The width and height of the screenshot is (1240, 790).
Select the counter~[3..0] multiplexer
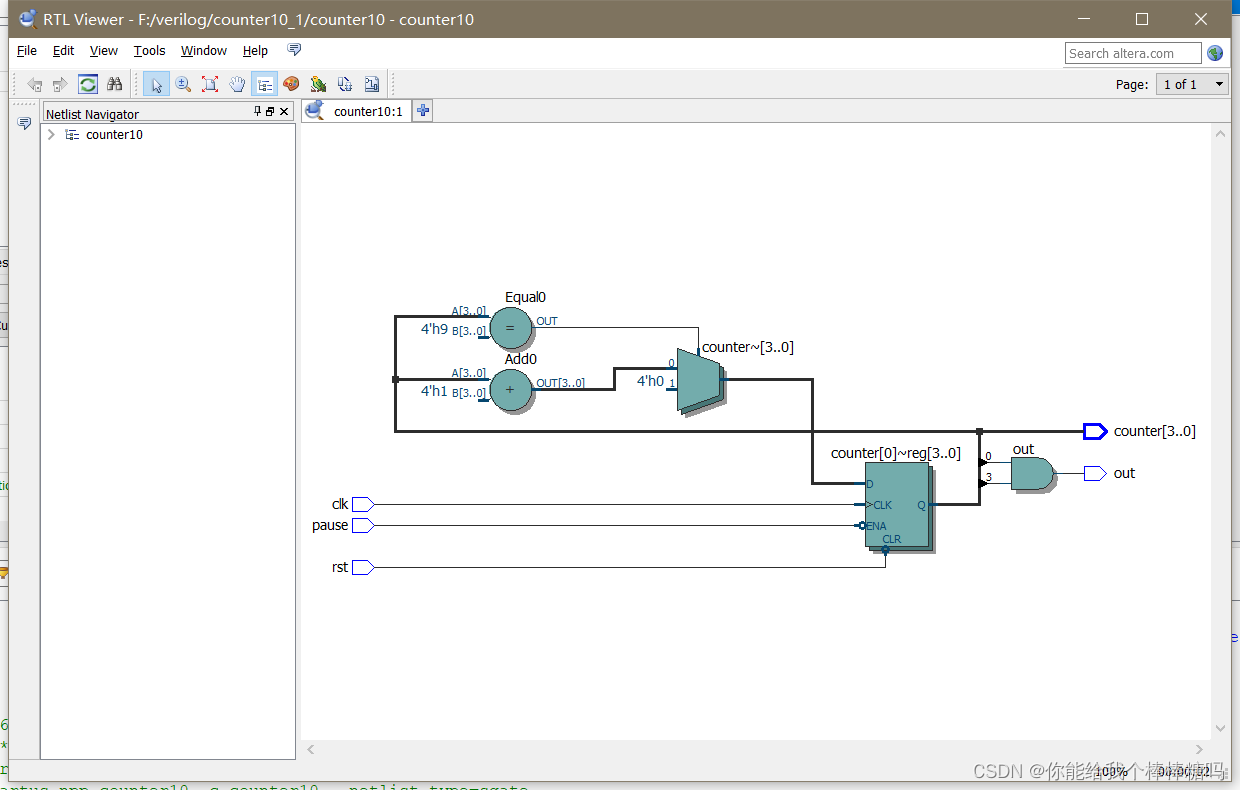click(699, 381)
